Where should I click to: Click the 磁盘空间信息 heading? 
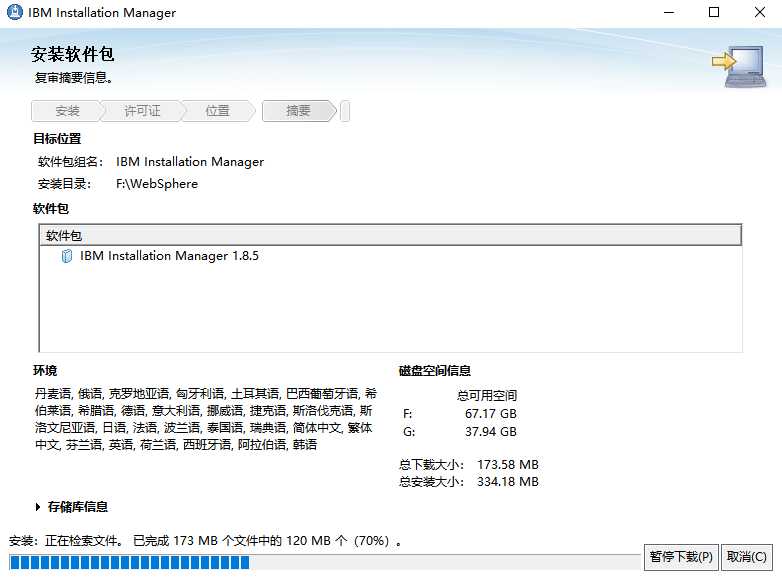coord(434,371)
